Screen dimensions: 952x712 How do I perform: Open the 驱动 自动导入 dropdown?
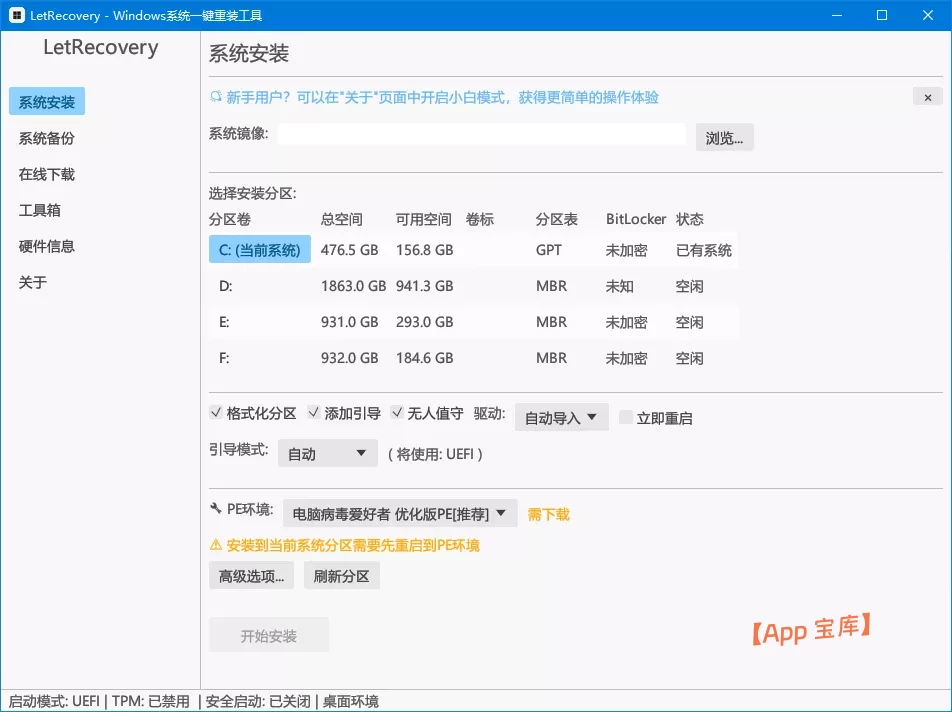pos(560,417)
